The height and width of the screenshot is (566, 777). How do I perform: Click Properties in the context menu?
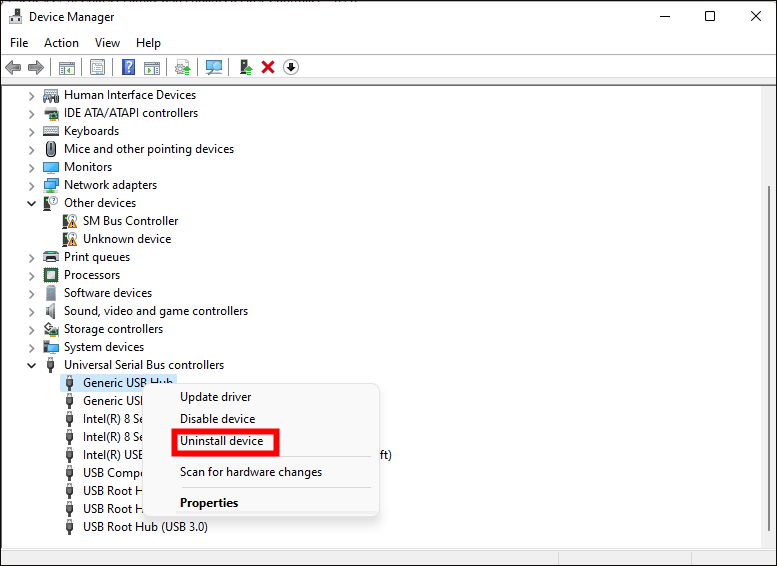[x=209, y=503]
